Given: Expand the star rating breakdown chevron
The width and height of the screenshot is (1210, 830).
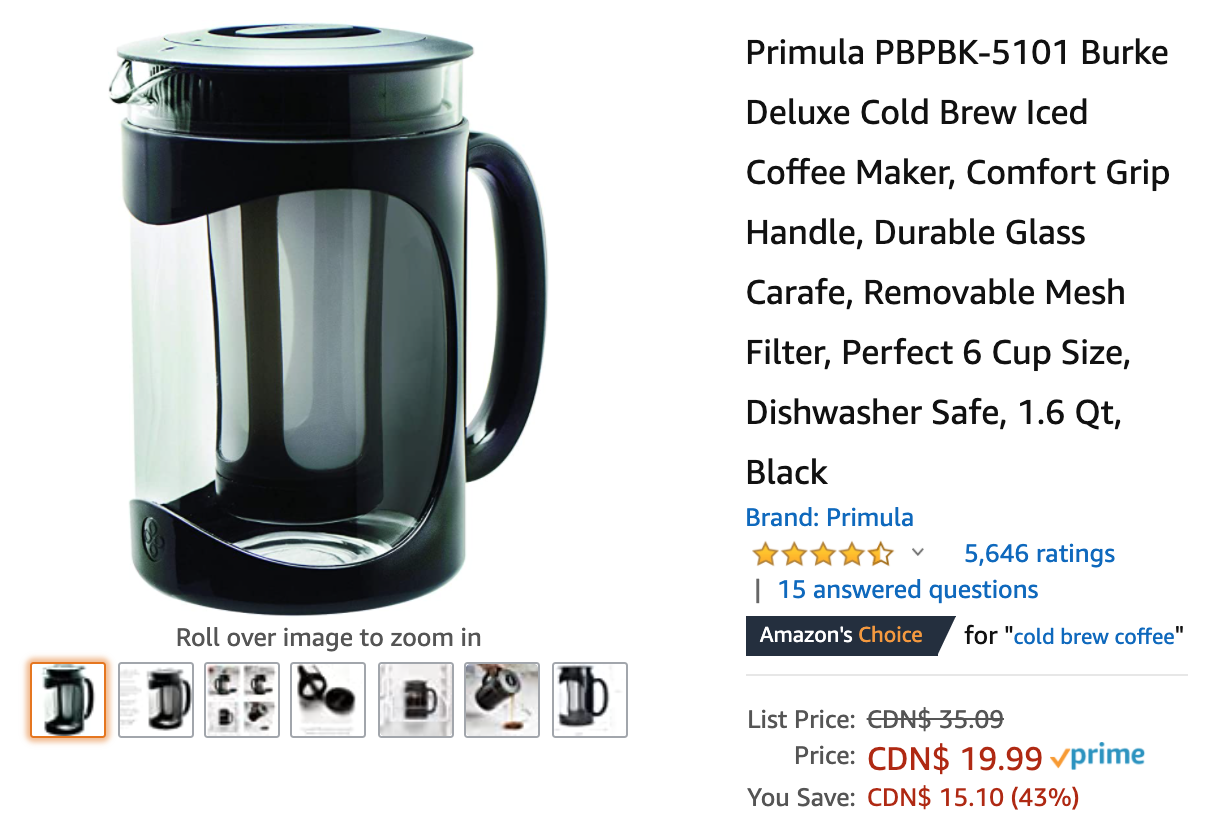Looking at the screenshot, I should pyautogui.click(x=918, y=552).
